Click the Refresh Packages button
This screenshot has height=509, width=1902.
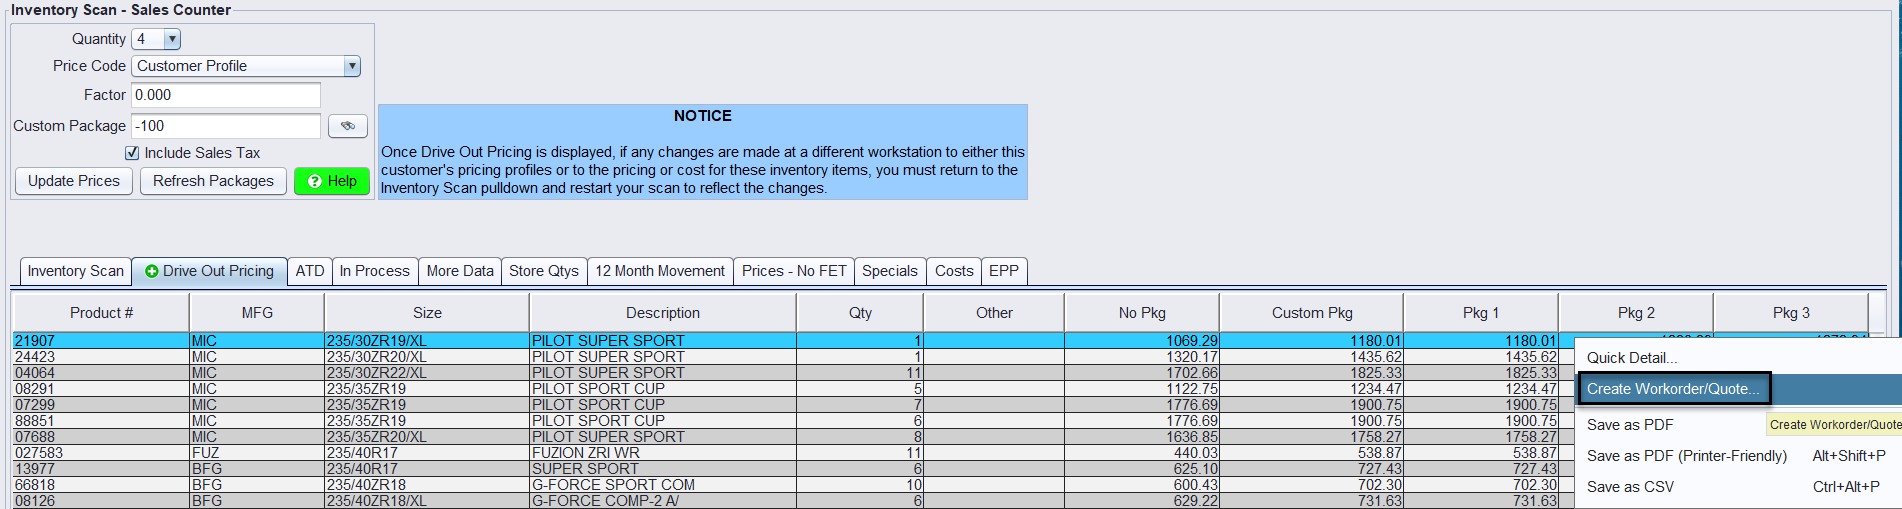point(213,181)
